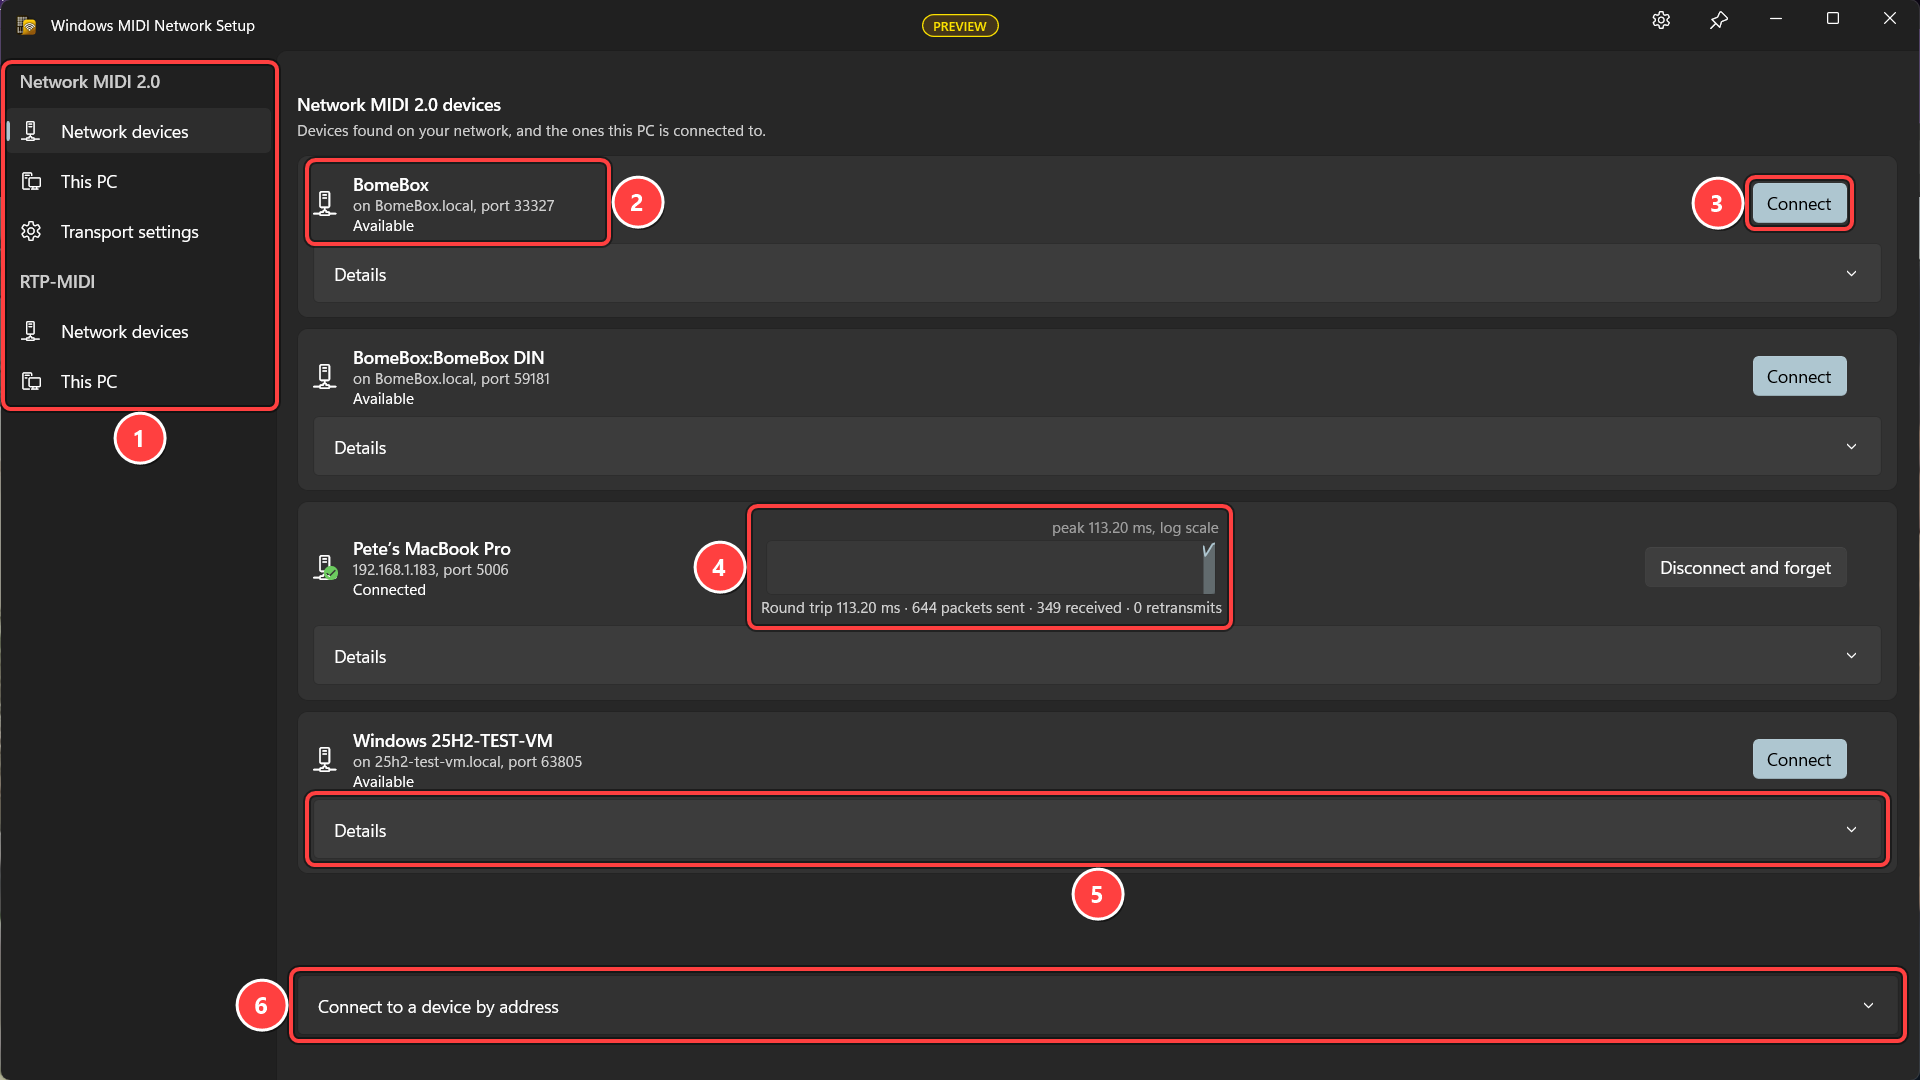The width and height of the screenshot is (1920, 1080).
Task: Maximize the MIDI Network Setup window
Action: coord(1833,19)
